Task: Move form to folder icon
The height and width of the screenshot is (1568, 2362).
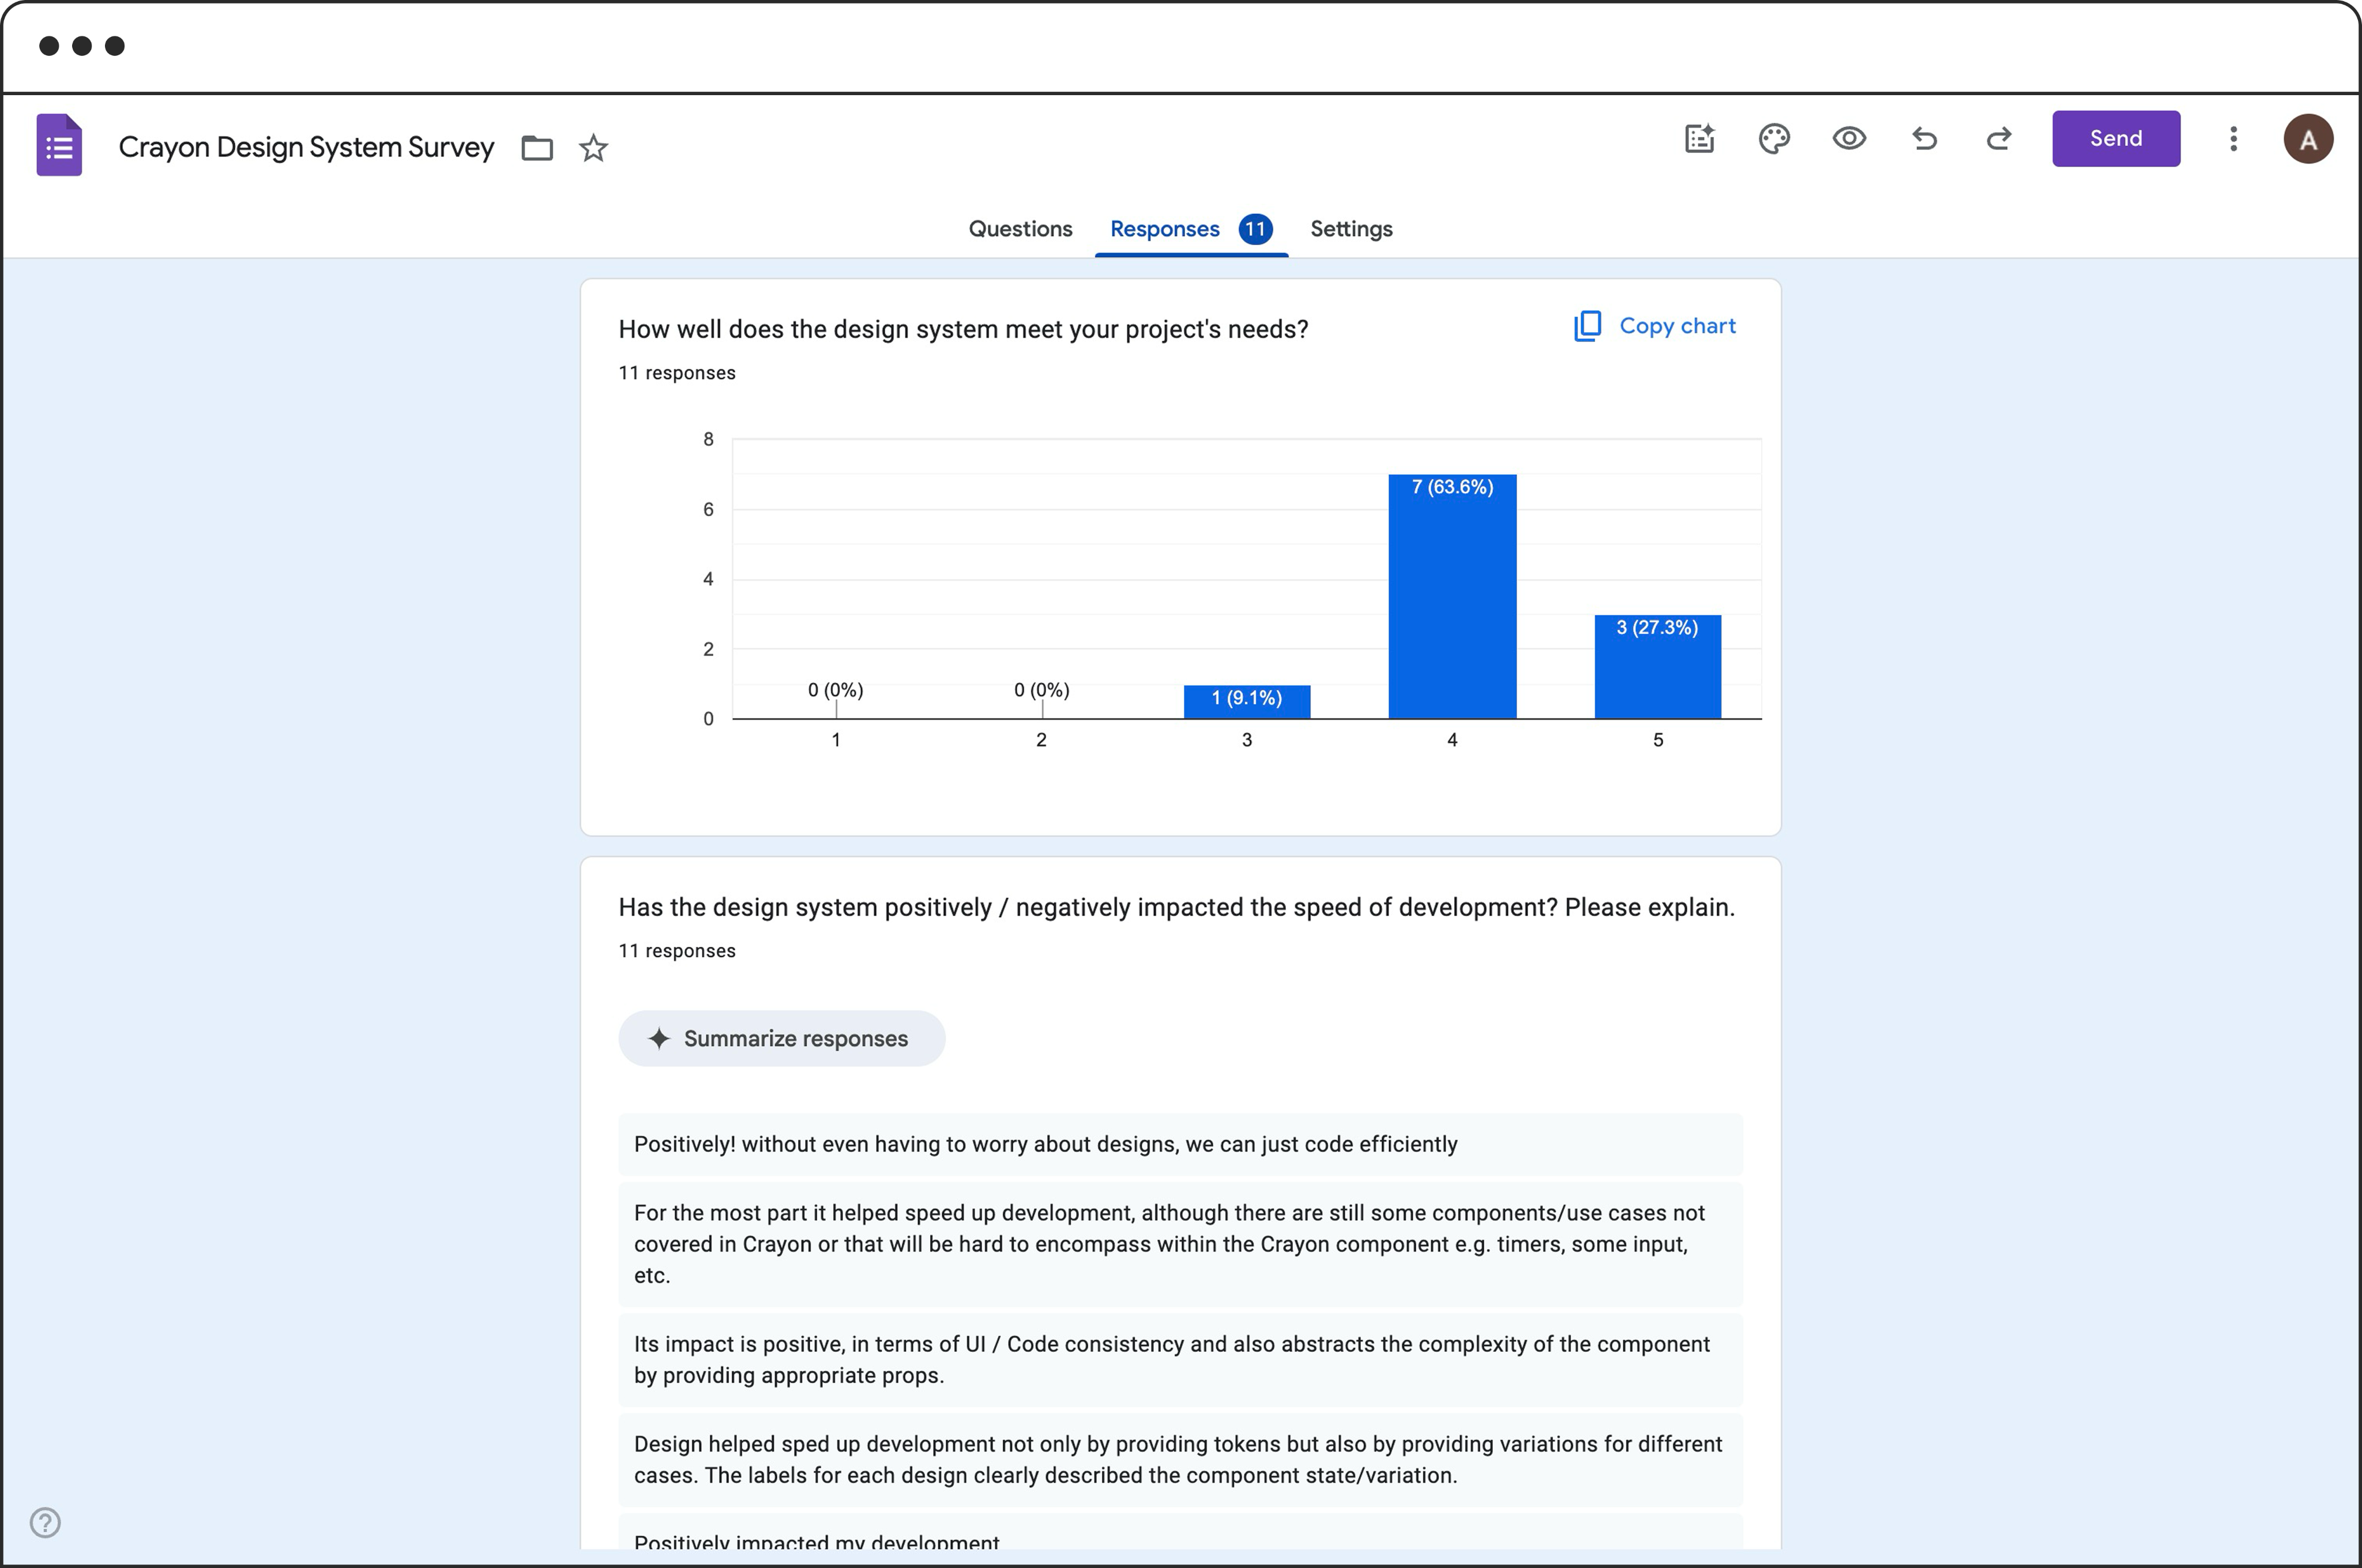Action: pyautogui.click(x=537, y=148)
